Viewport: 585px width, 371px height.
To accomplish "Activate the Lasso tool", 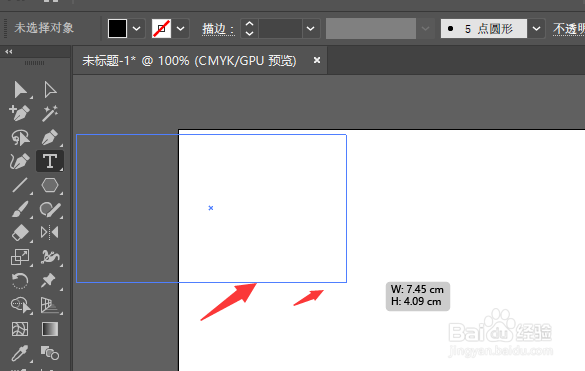I will [x=20, y=137].
